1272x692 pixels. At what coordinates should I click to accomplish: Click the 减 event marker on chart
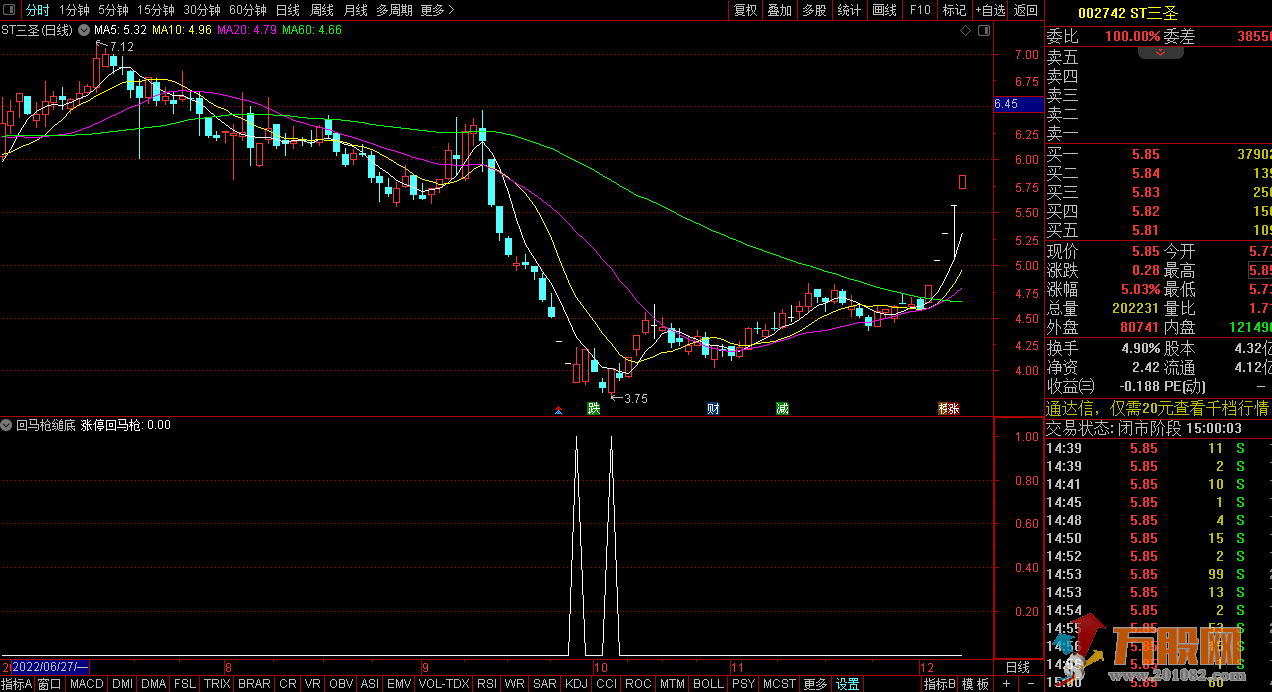pos(782,408)
